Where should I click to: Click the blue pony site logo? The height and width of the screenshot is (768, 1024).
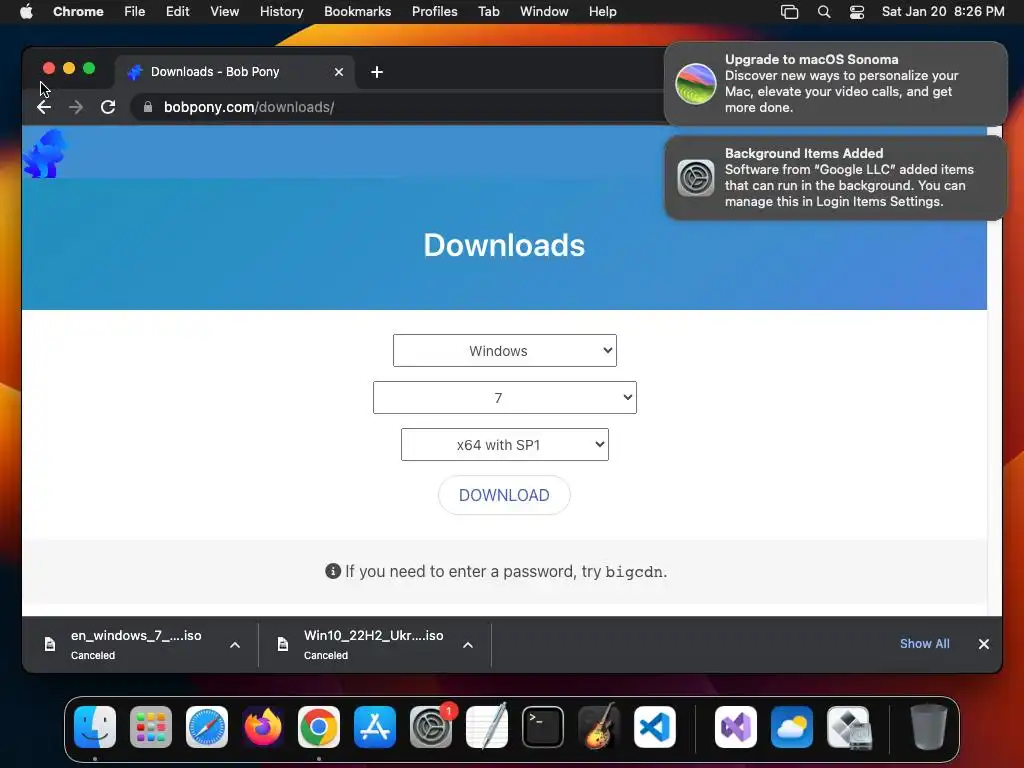(46, 153)
